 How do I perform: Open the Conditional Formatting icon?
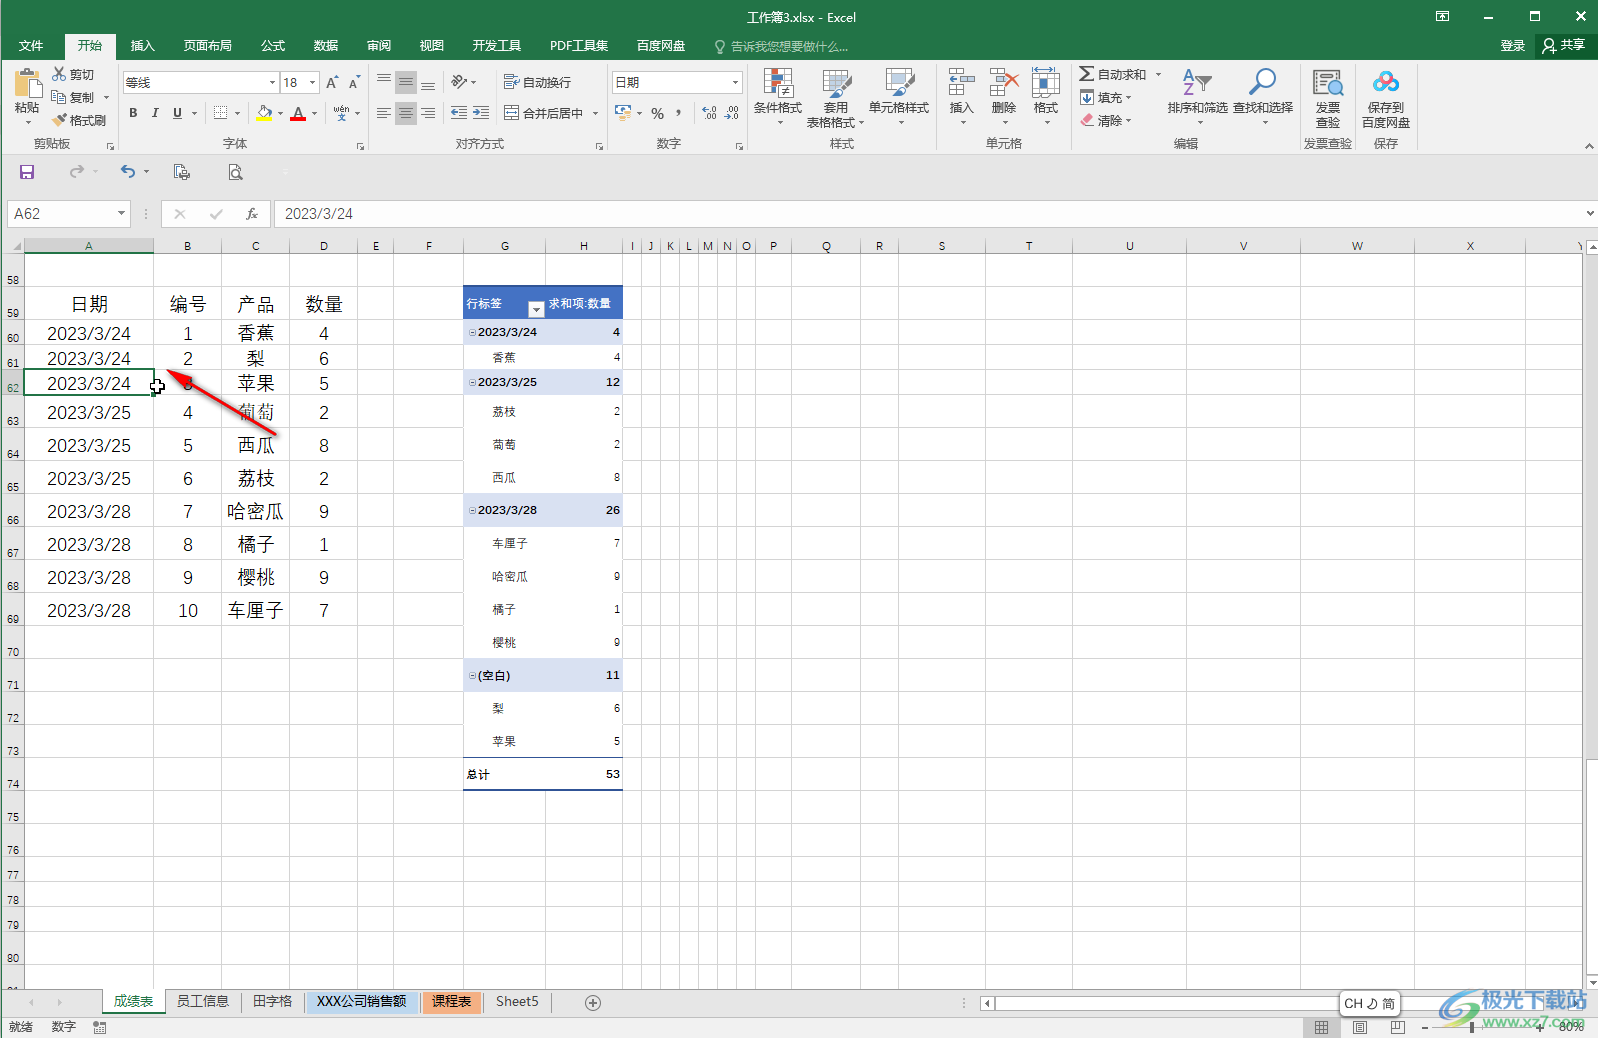tap(777, 83)
